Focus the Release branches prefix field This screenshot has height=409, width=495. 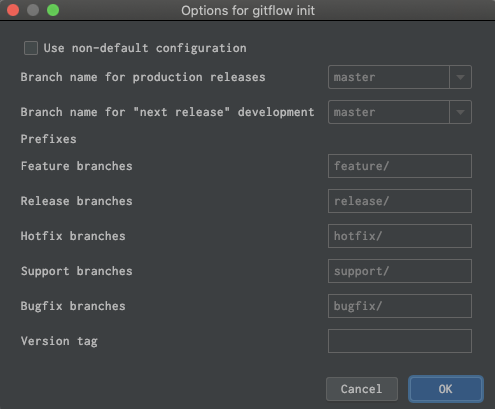point(400,201)
